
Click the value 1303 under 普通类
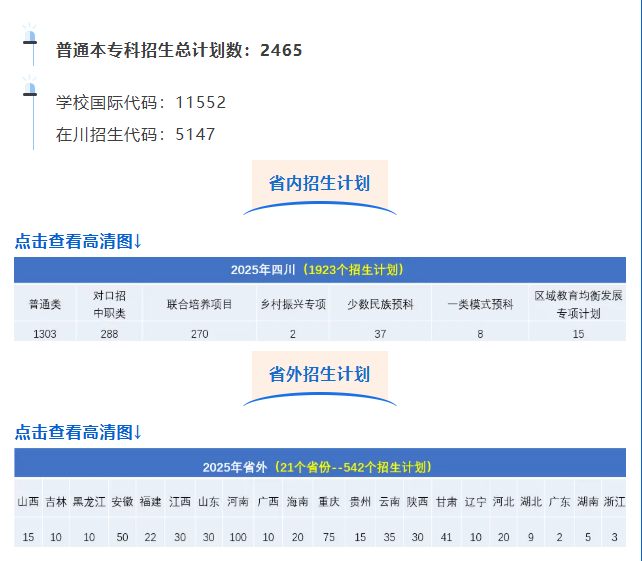click(x=45, y=334)
